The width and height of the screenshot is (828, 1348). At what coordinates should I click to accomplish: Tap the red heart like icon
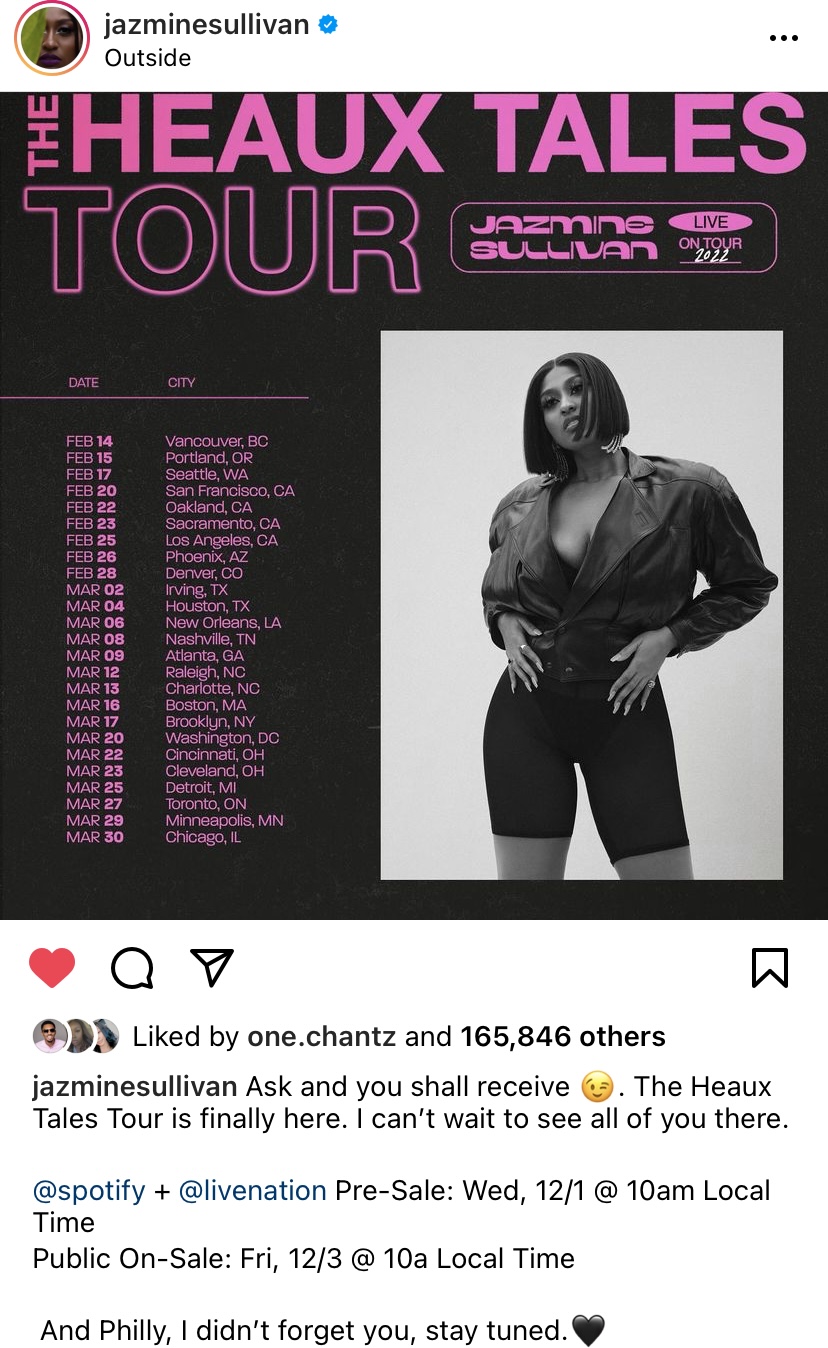click(52, 967)
